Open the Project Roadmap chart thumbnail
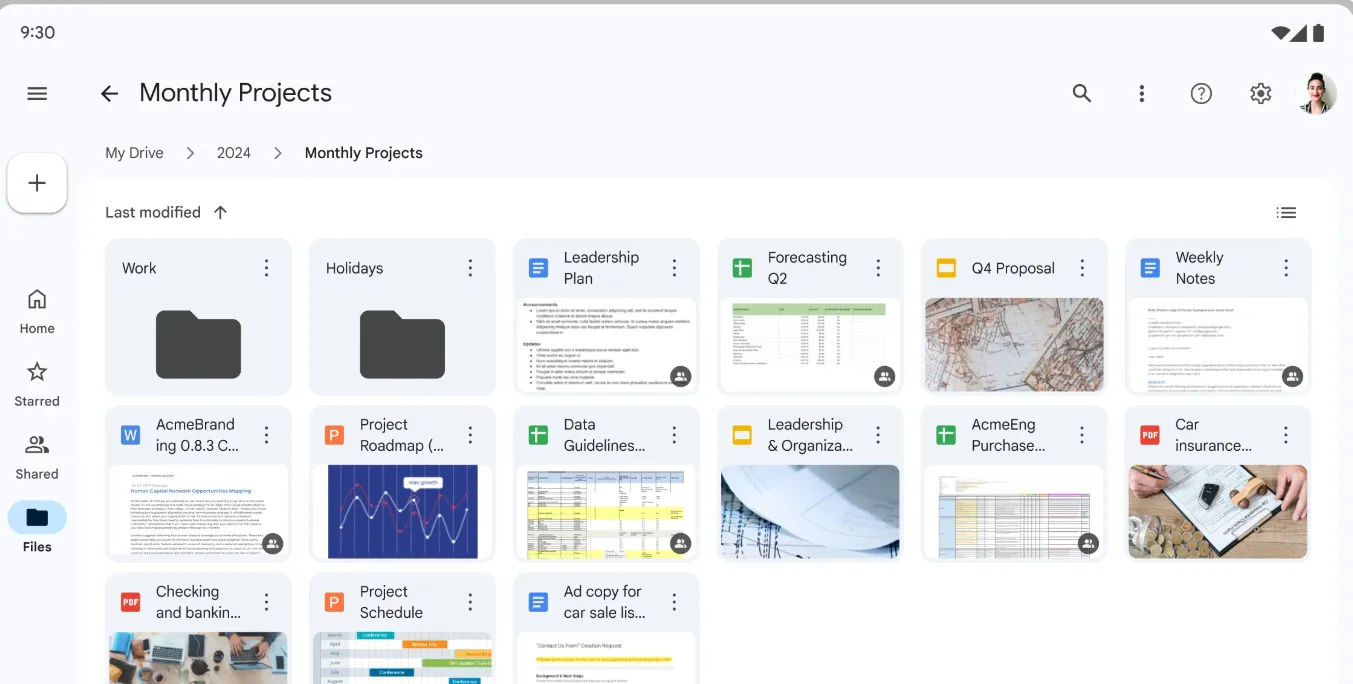The height and width of the screenshot is (684, 1353). (402, 512)
